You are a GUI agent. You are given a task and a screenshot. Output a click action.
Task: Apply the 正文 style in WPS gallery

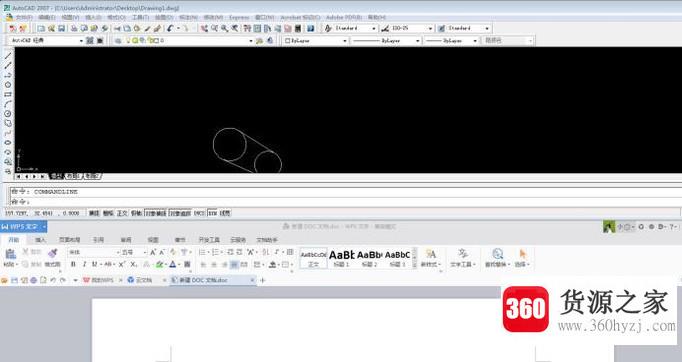pos(313,258)
